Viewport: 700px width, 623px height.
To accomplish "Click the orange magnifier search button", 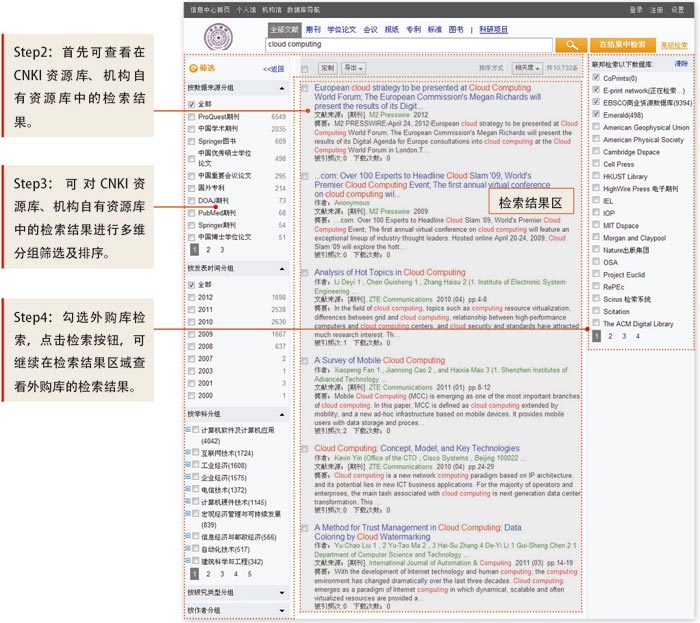I will (571, 45).
